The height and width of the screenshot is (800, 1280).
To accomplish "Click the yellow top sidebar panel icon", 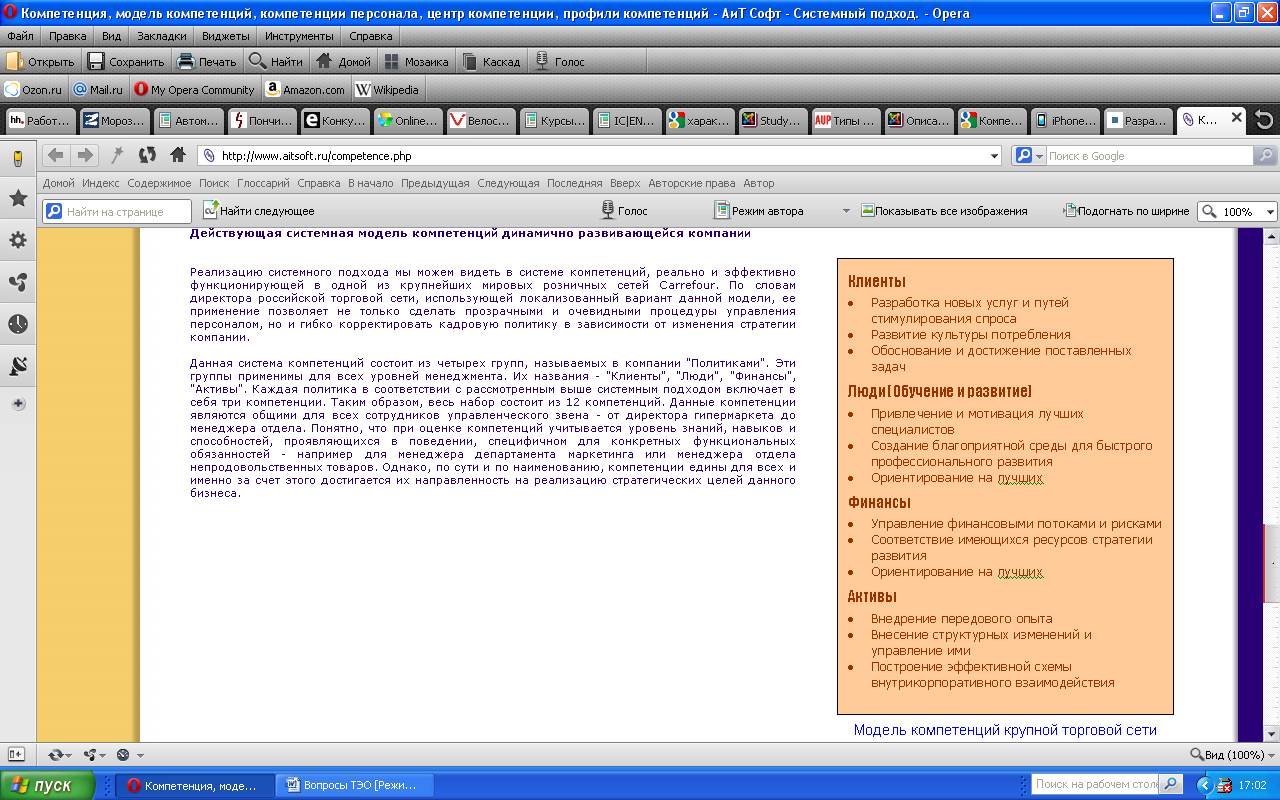I will point(18,158).
